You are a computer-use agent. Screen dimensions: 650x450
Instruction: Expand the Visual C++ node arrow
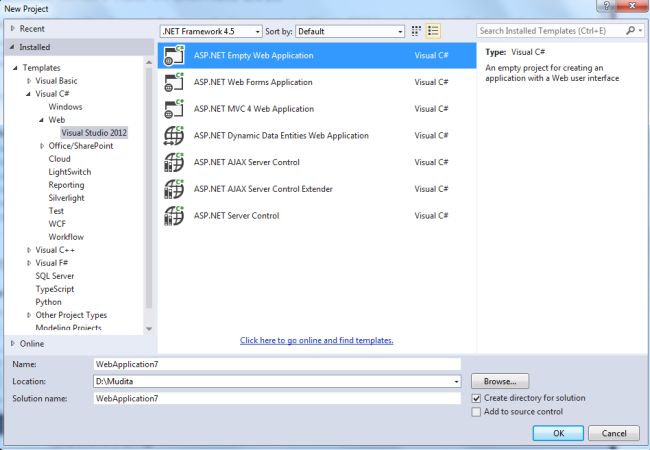[x=29, y=250]
